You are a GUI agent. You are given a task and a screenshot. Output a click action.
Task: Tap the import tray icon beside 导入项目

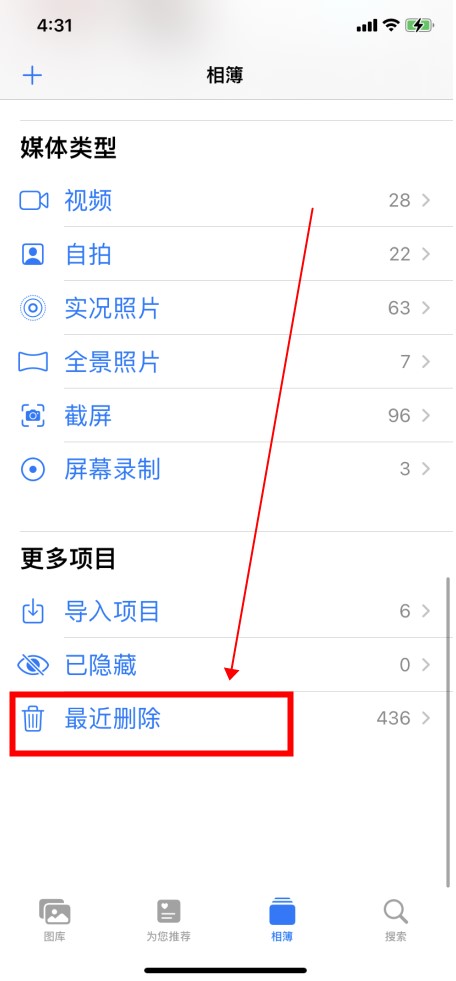[33, 611]
